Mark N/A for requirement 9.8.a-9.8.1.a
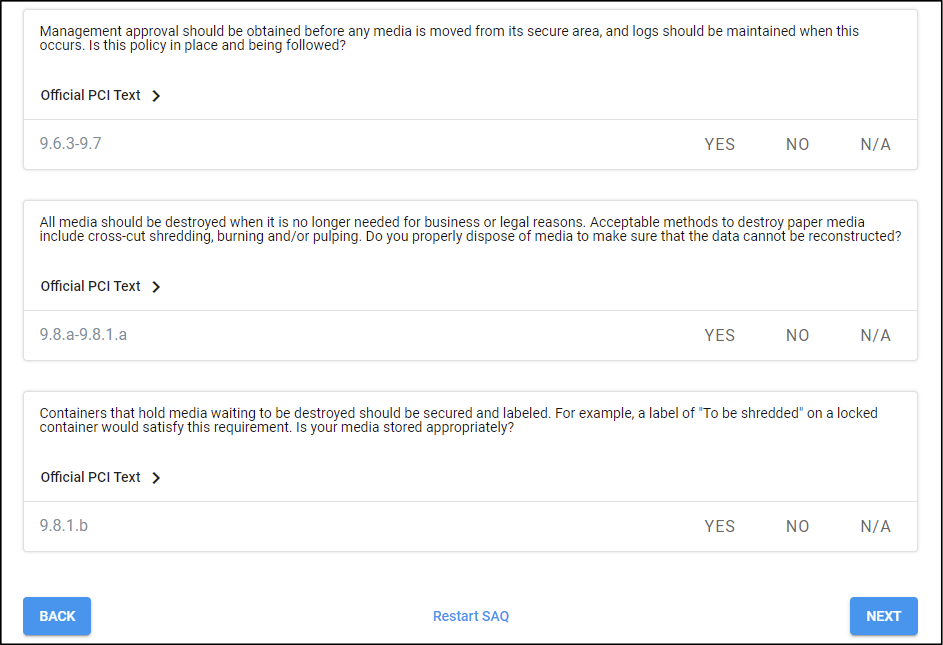 (x=875, y=335)
